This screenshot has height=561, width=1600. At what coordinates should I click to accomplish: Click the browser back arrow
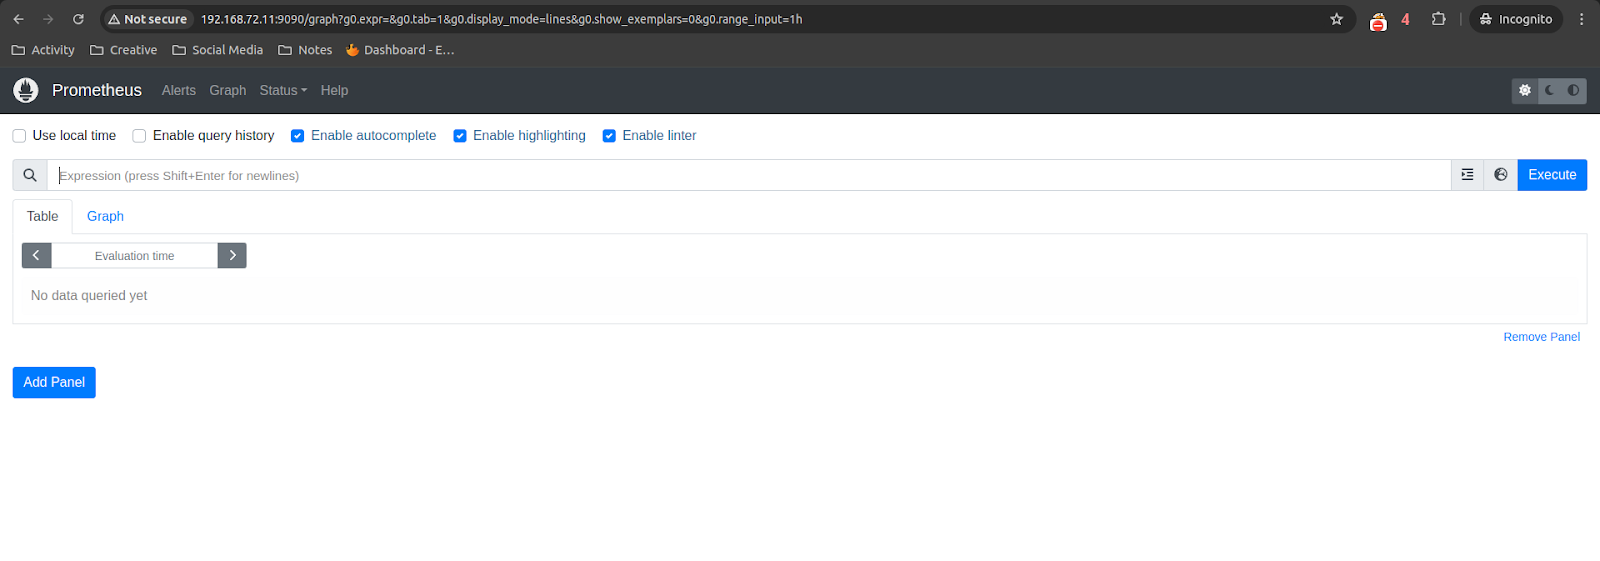coord(18,19)
